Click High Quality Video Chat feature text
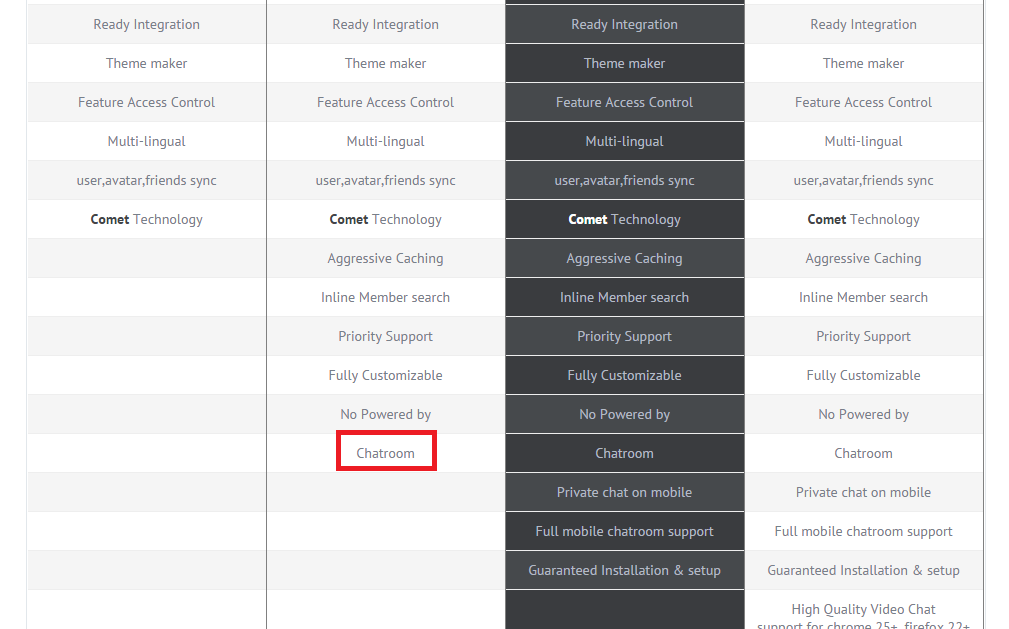Viewport: 1009px width, 629px height. click(x=863, y=609)
